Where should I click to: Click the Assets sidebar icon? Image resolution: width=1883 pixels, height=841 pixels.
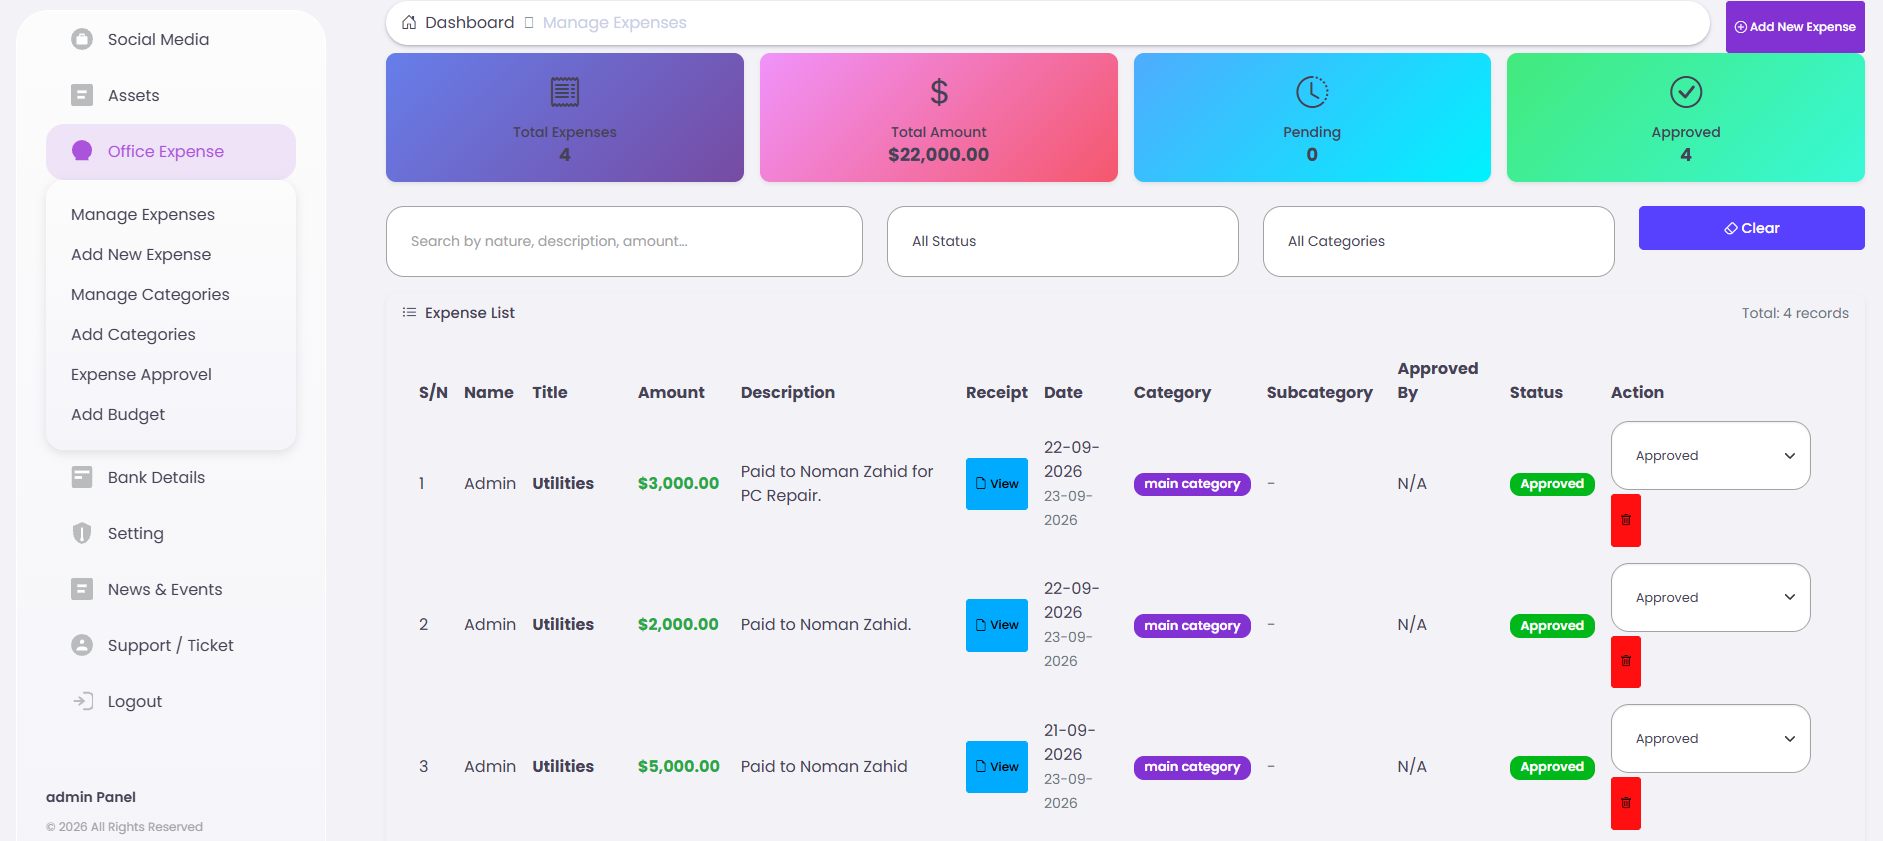tap(82, 95)
